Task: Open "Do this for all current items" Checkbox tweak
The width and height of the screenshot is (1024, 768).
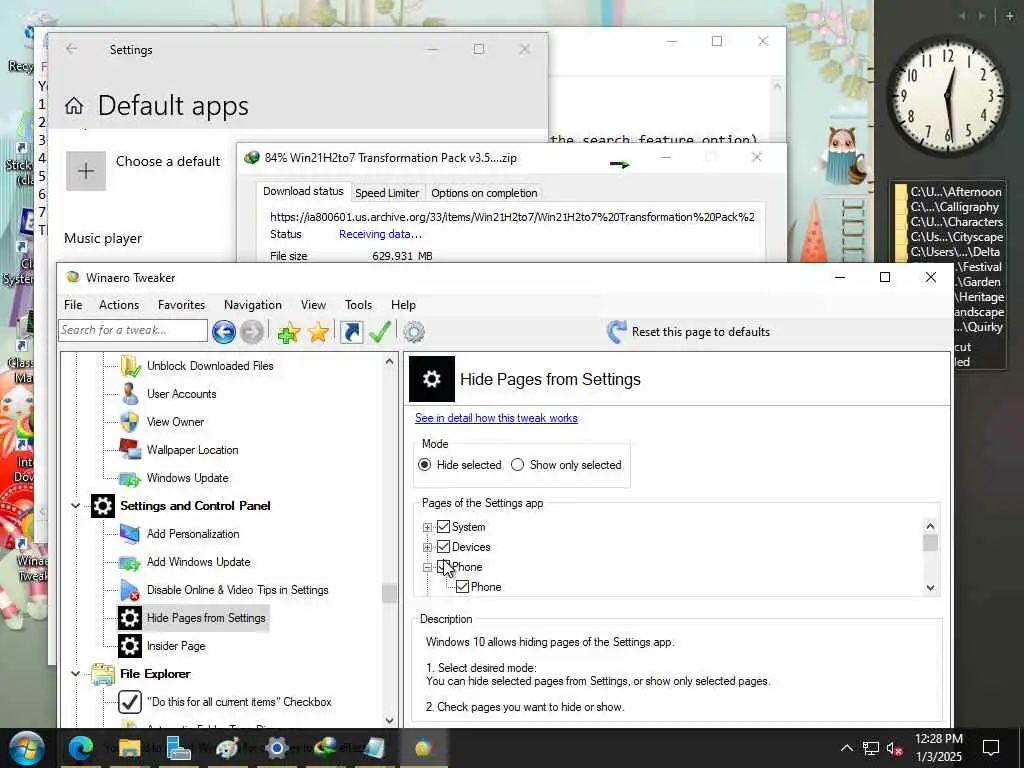Action: [x=239, y=702]
